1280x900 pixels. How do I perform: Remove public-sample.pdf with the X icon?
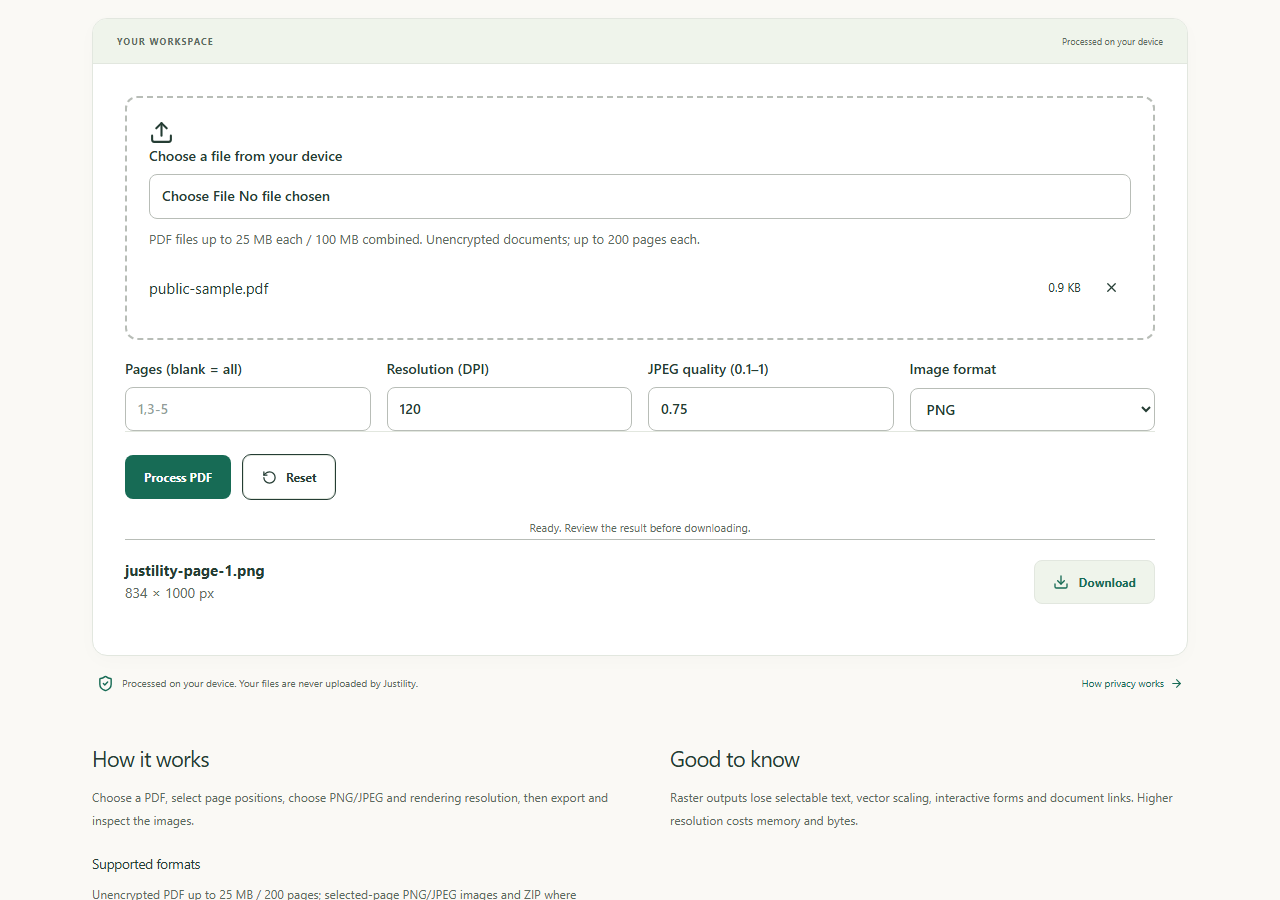(1111, 288)
